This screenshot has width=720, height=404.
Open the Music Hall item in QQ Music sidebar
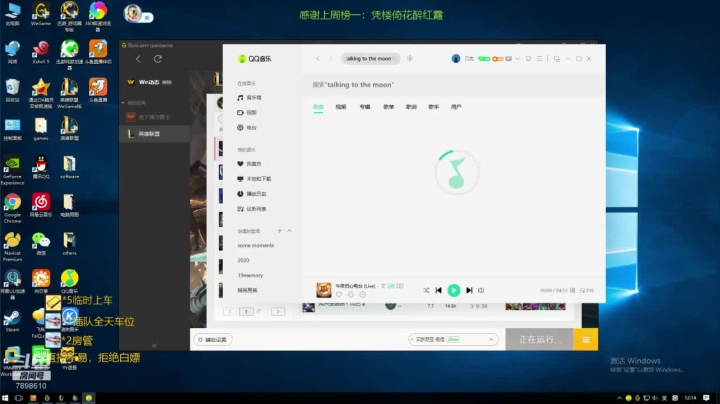tap(249, 98)
